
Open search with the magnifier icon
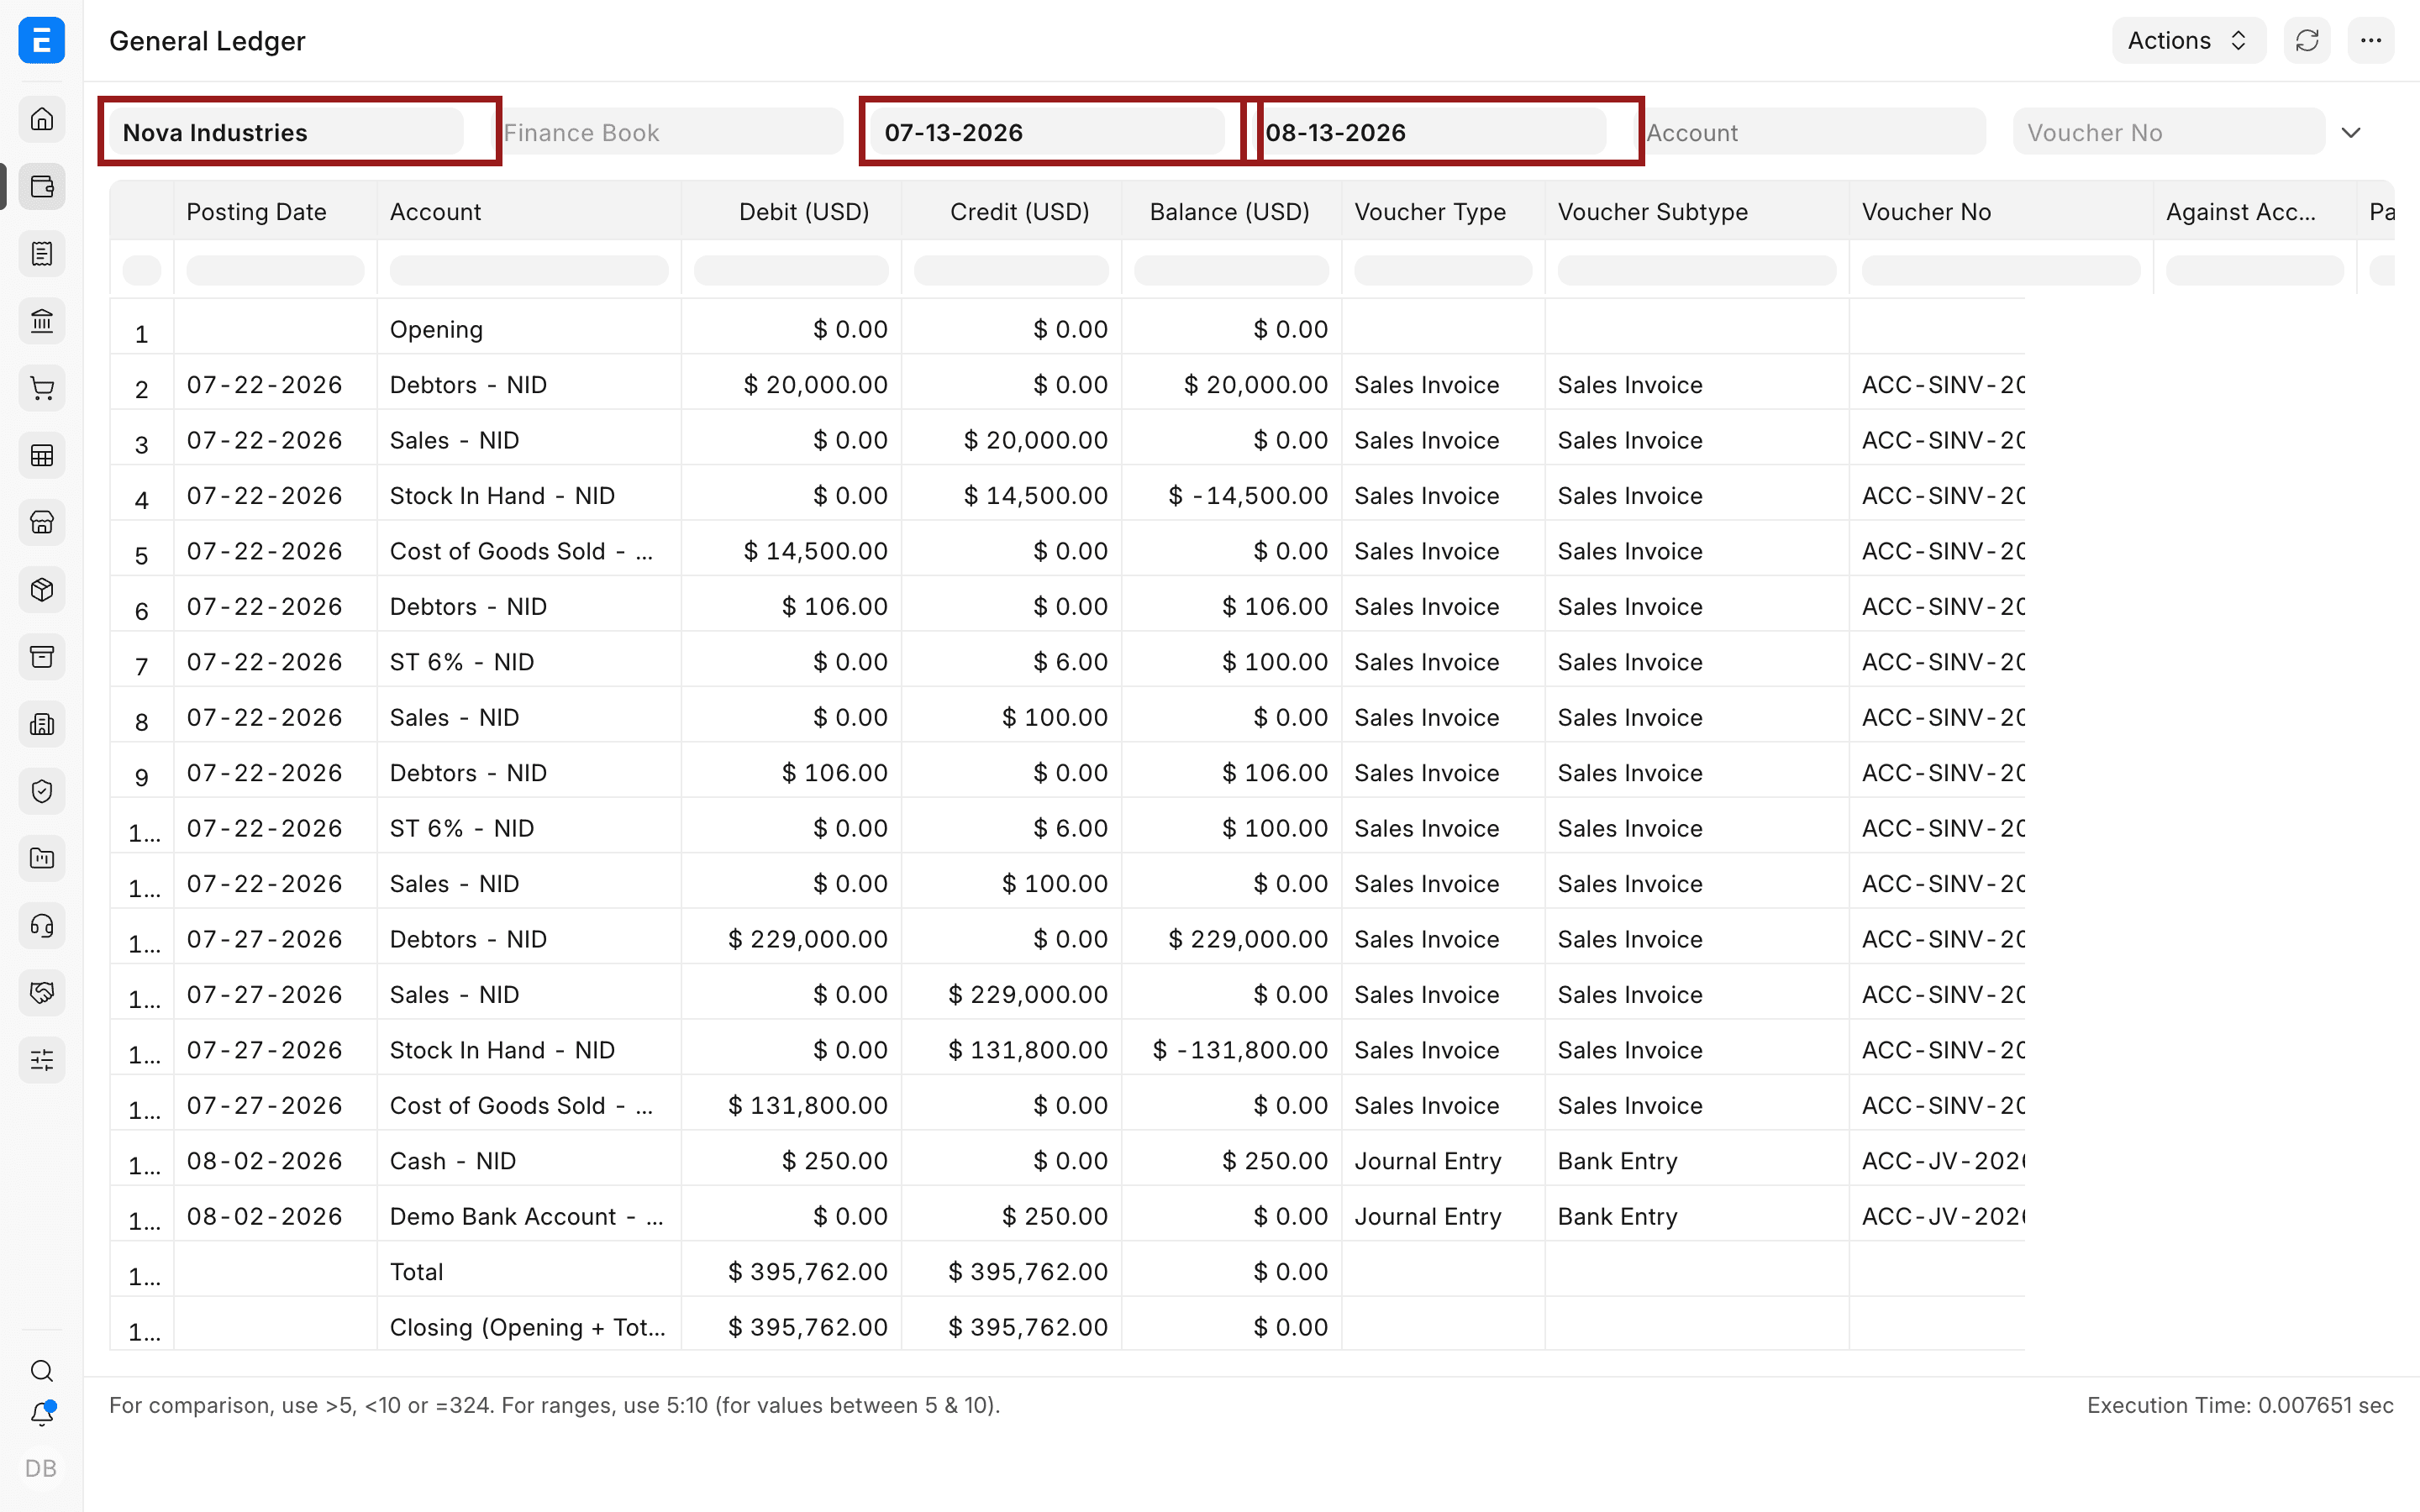click(41, 1370)
